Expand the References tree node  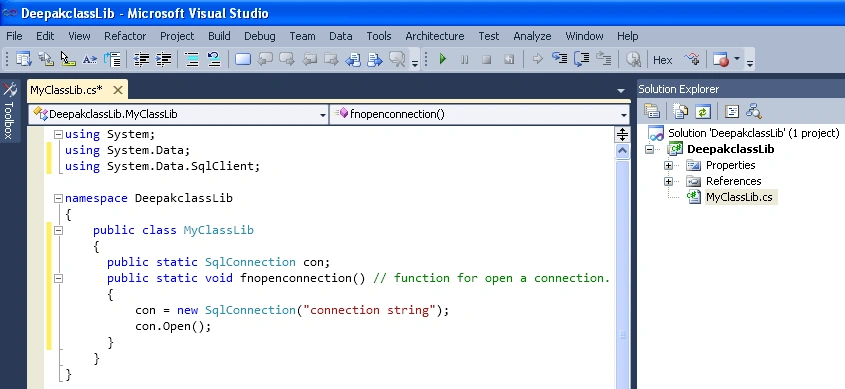point(668,182)
